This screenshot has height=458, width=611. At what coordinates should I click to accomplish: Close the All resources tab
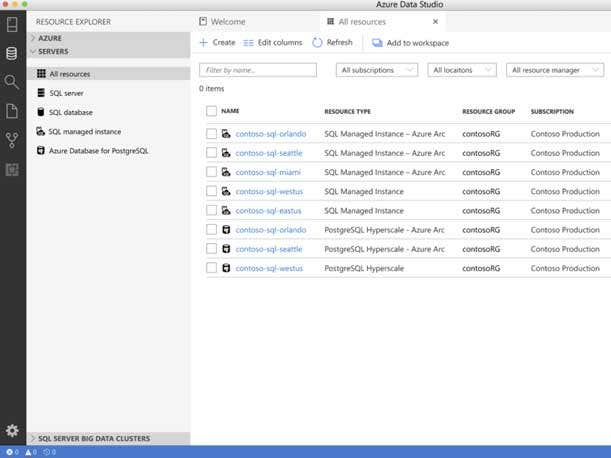[x=434, y=21]
